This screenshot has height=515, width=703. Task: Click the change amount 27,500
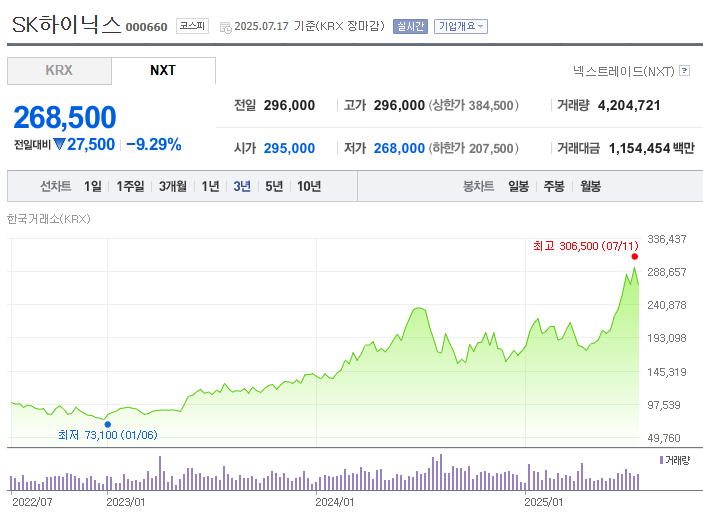click(91, 144)
